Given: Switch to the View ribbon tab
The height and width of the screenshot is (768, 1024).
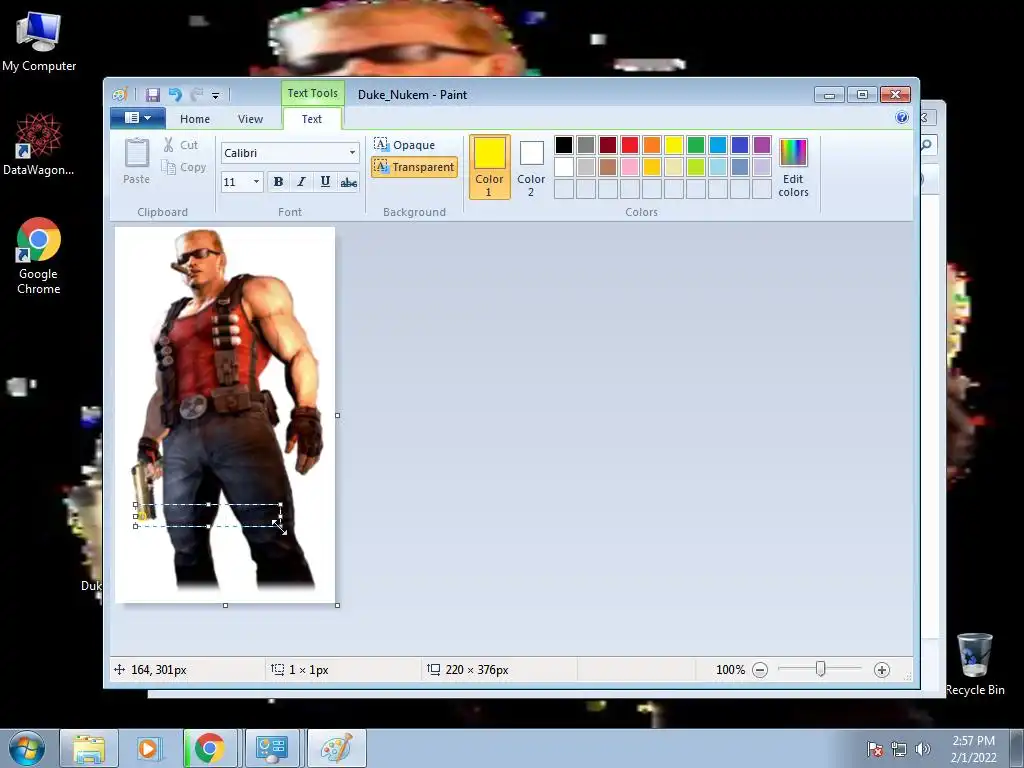Looking at the screenshot, I should [250, 119].
